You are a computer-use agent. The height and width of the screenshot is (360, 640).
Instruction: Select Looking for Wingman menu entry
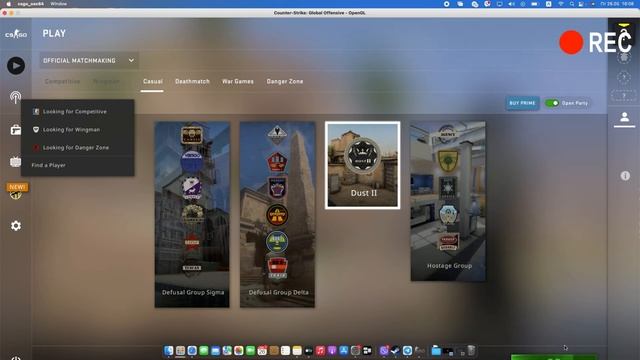[78, 129]
